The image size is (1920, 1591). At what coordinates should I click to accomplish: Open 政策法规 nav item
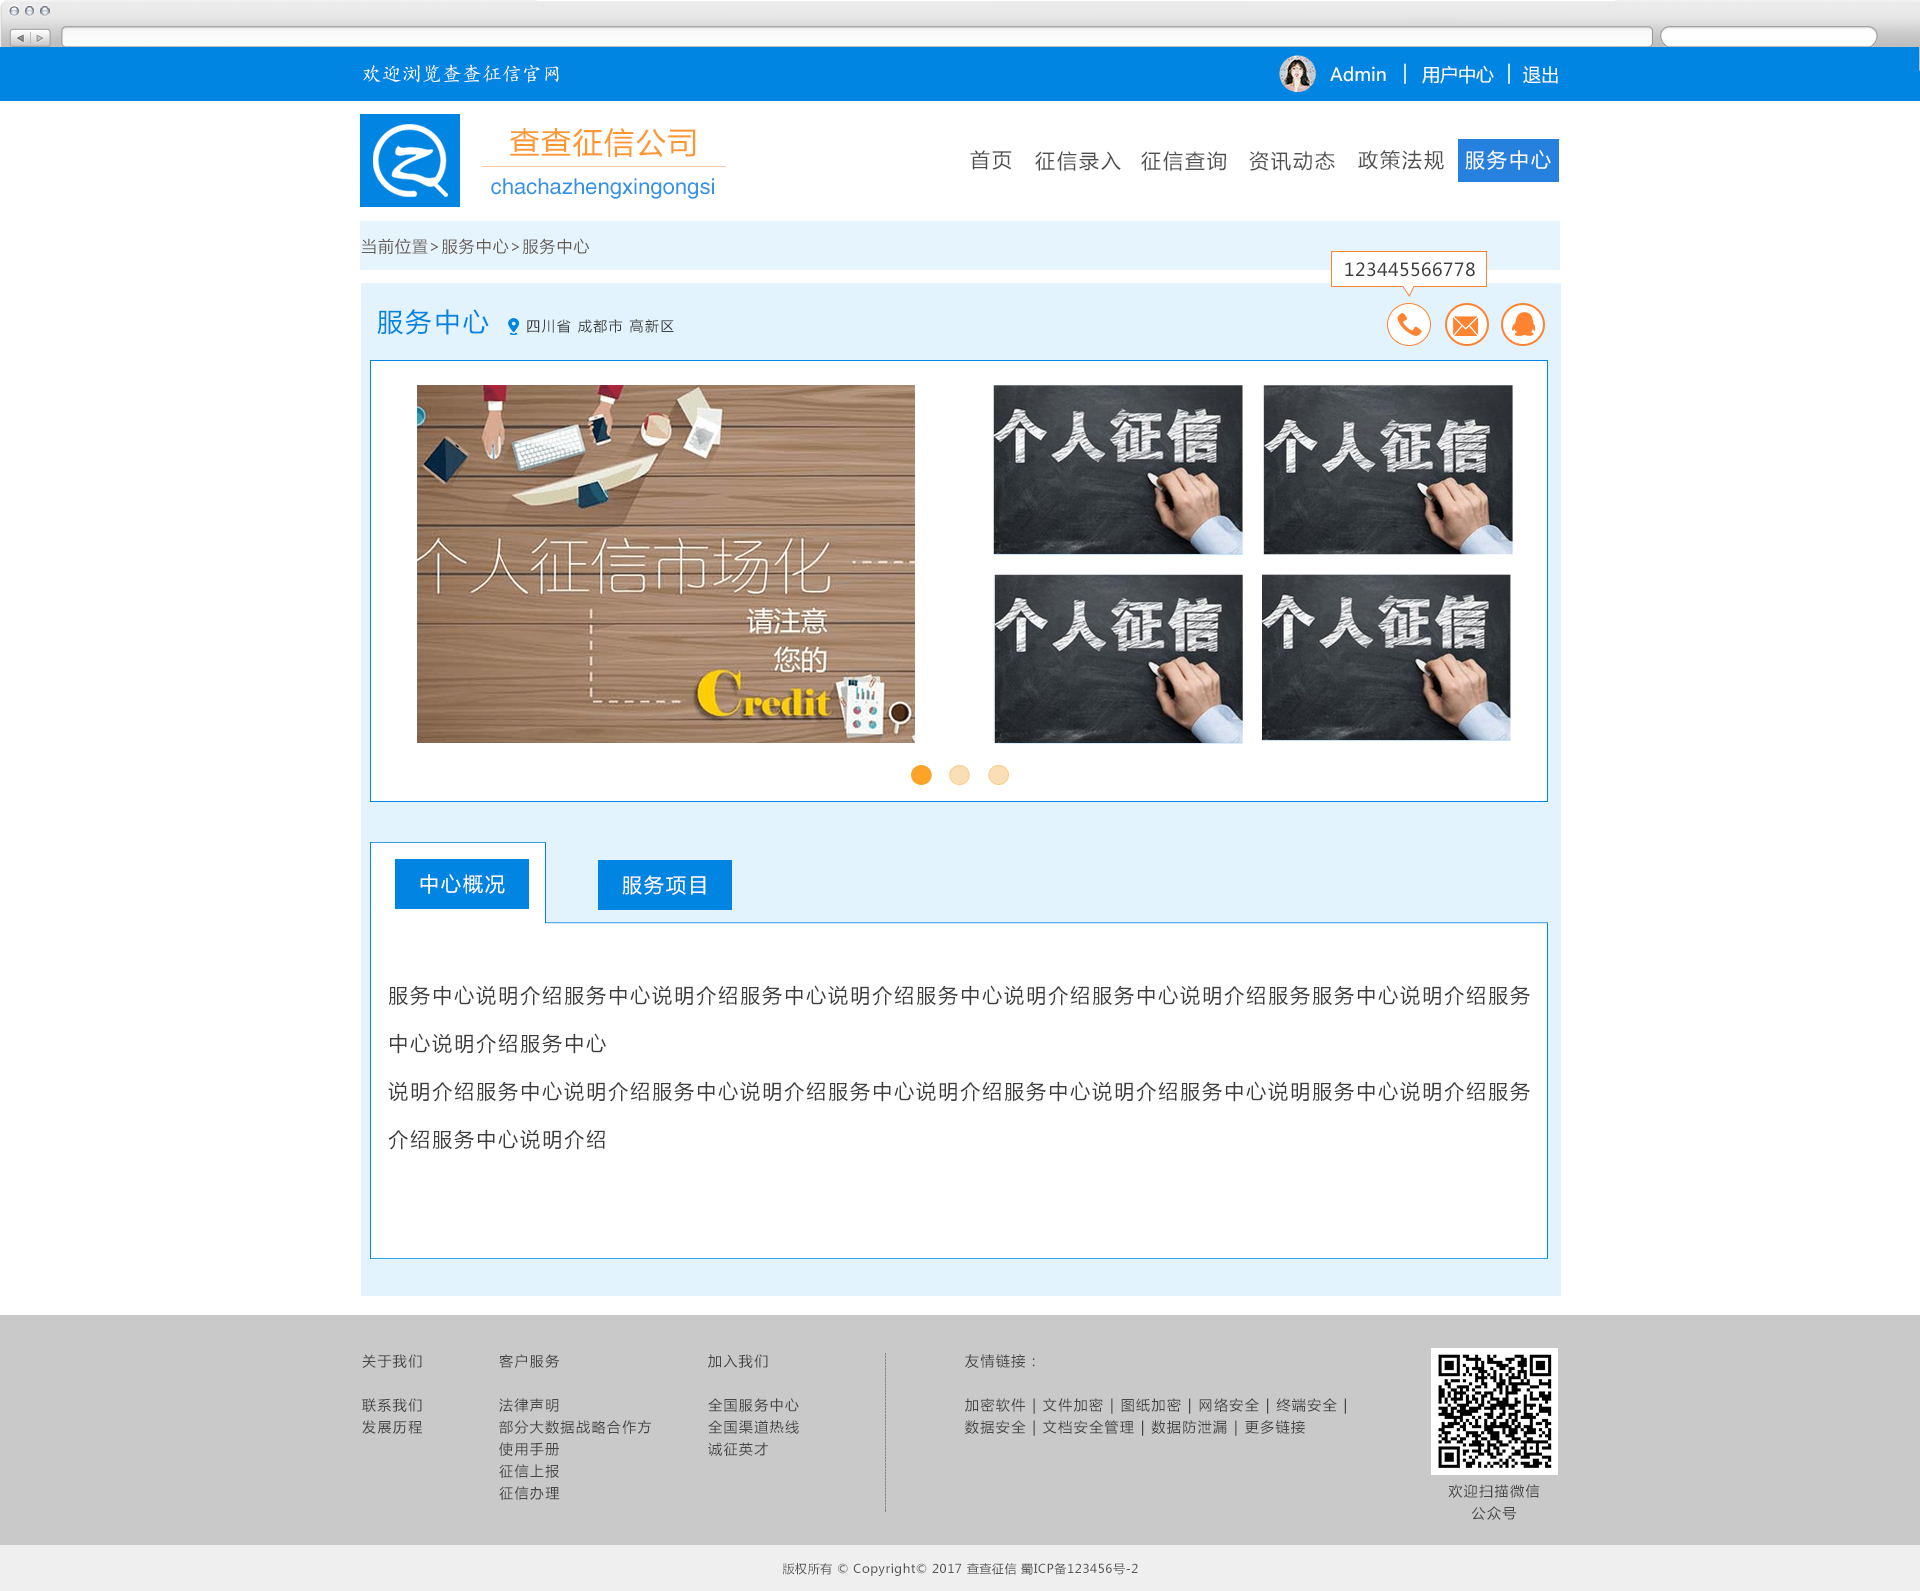[1400, 160]
